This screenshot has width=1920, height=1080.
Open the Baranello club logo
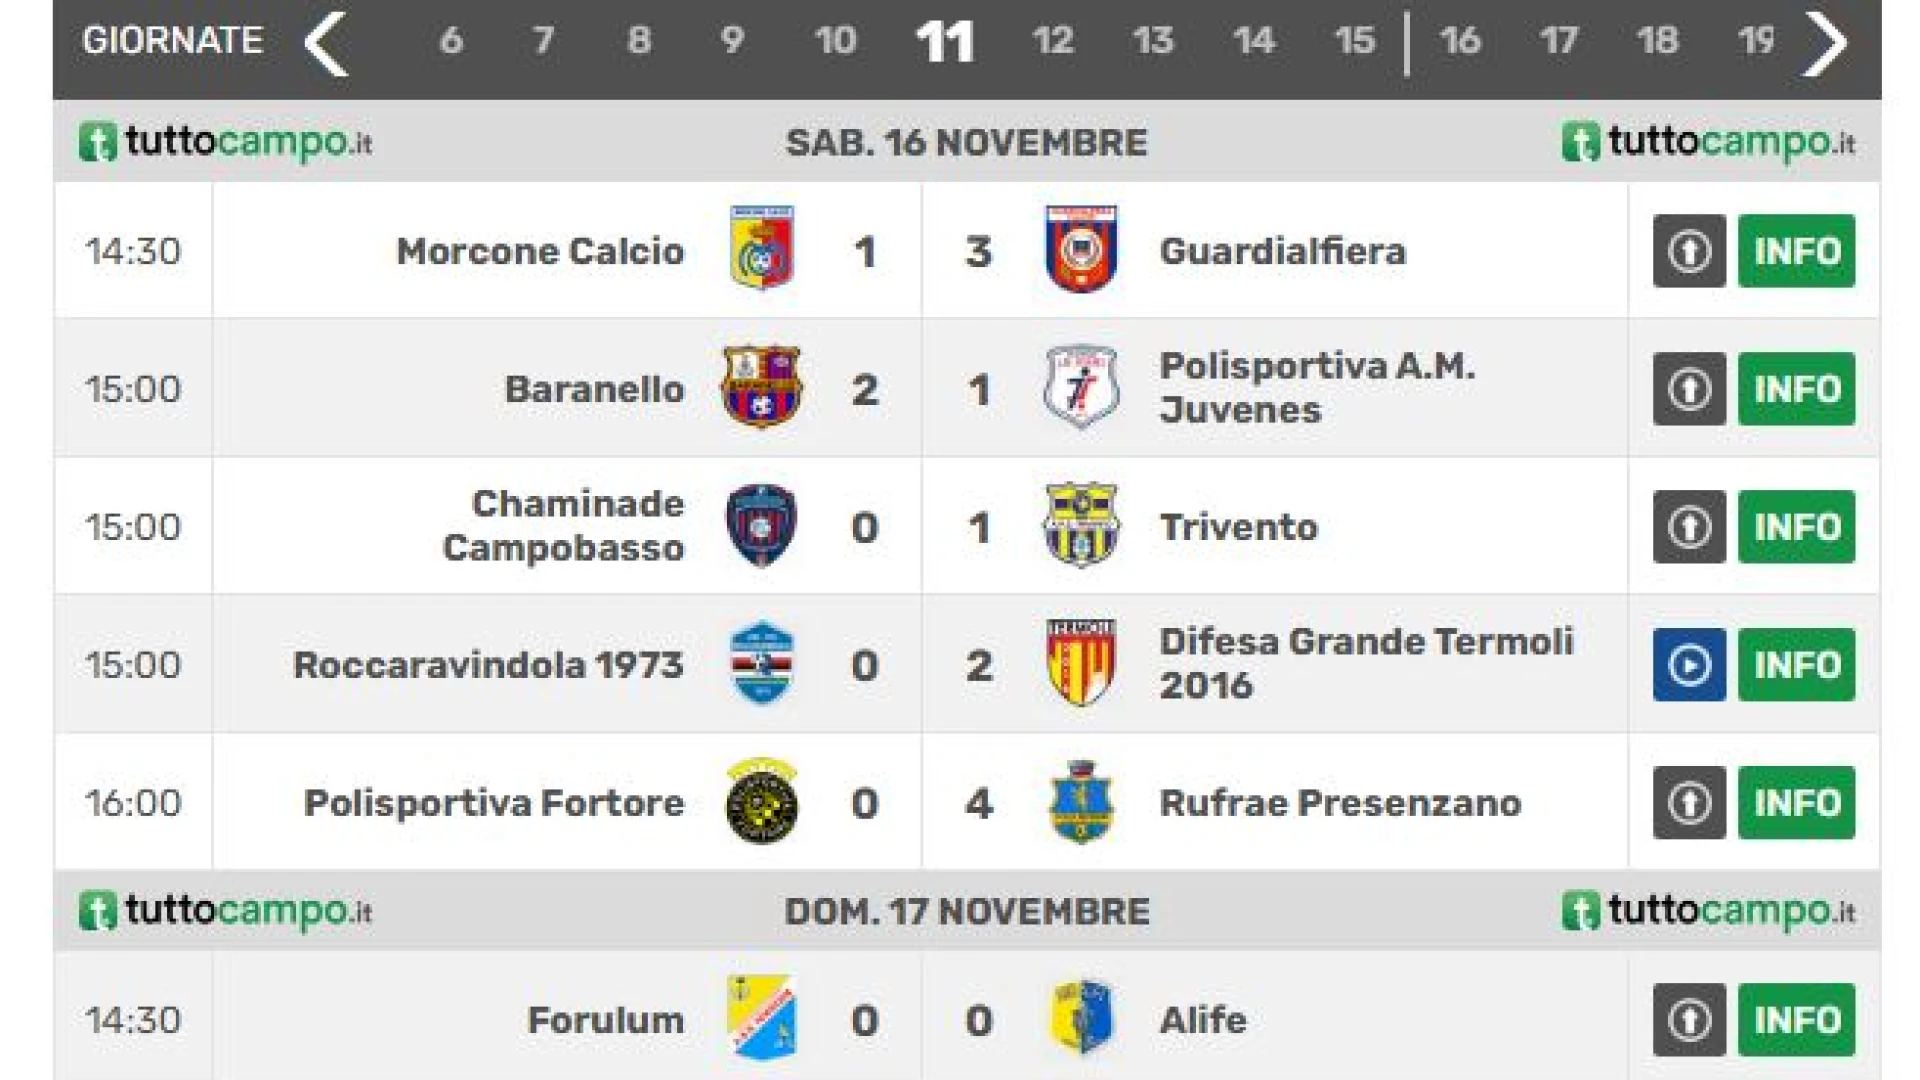(762, 387)
